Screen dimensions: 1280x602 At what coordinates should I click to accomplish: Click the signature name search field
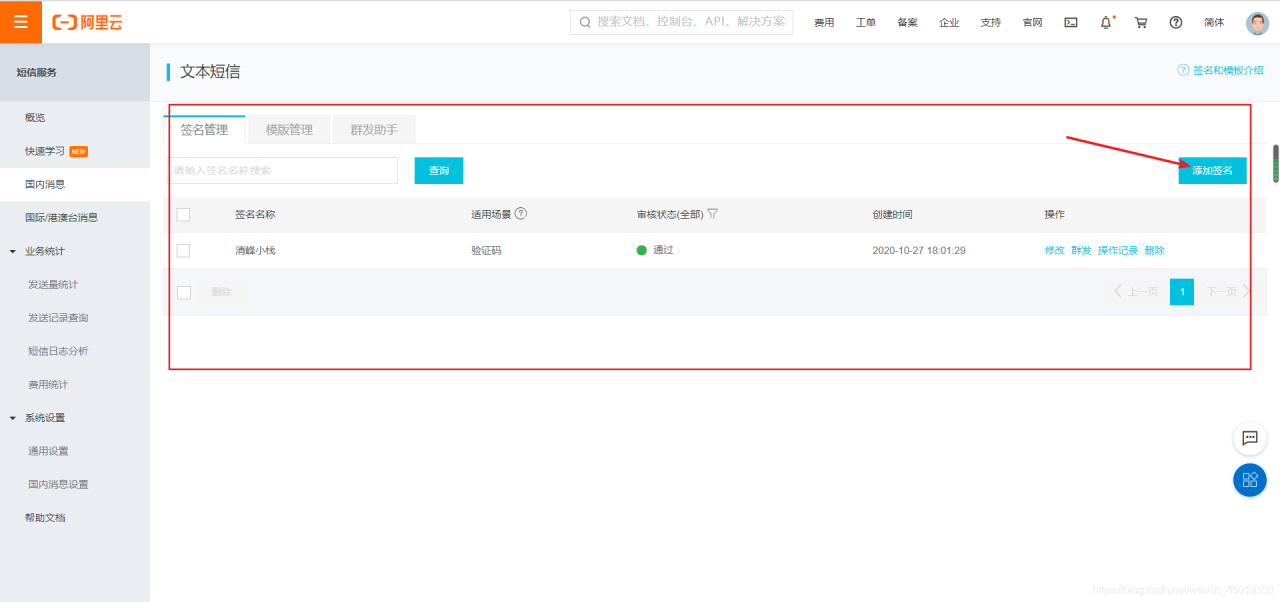point(283,171)
